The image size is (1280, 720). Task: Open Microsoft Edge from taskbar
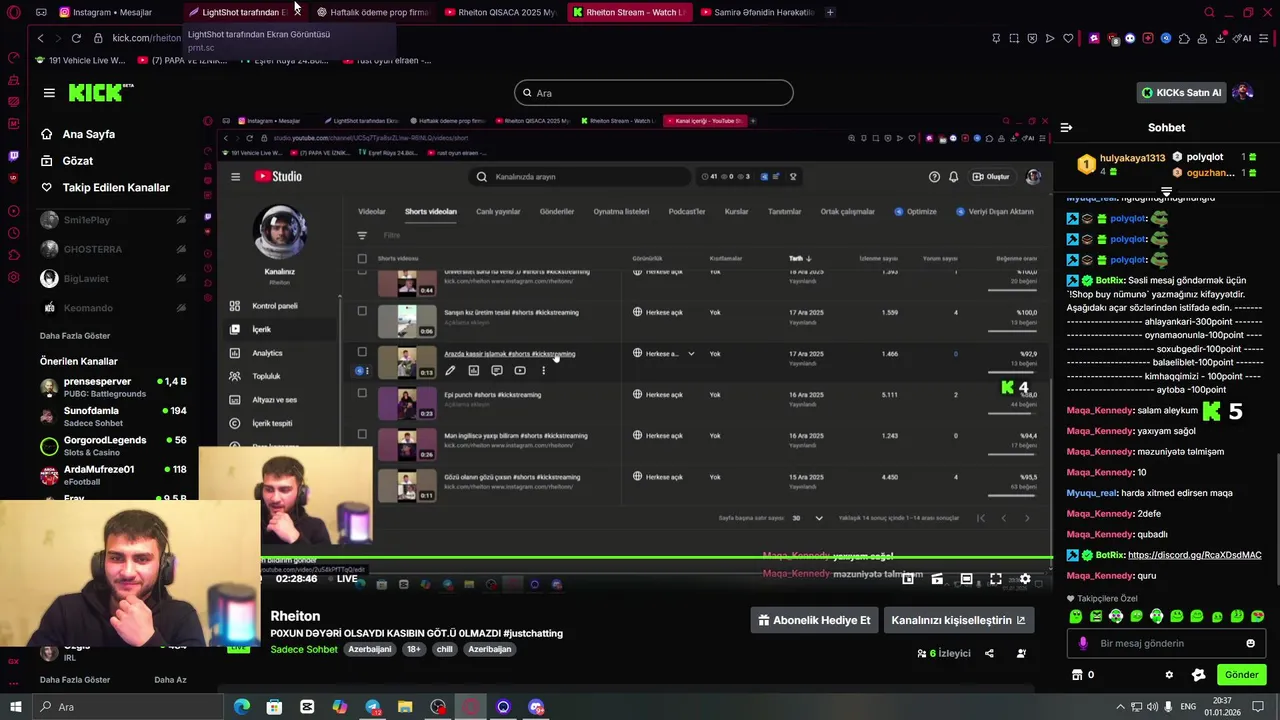(242, 707)
